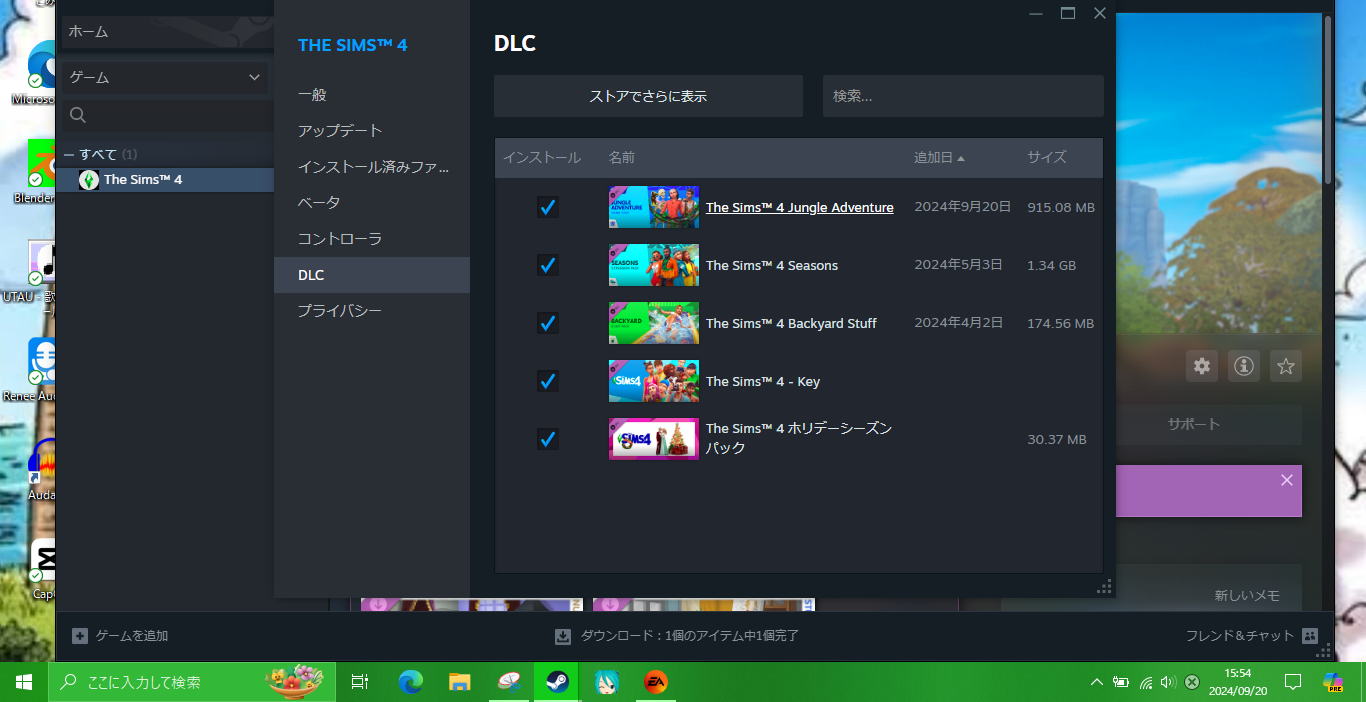Select The Sims 4 ホリデーシーズンパック name
The width and height of the screenshot is (1366, 702).
(x=799, y=438)
